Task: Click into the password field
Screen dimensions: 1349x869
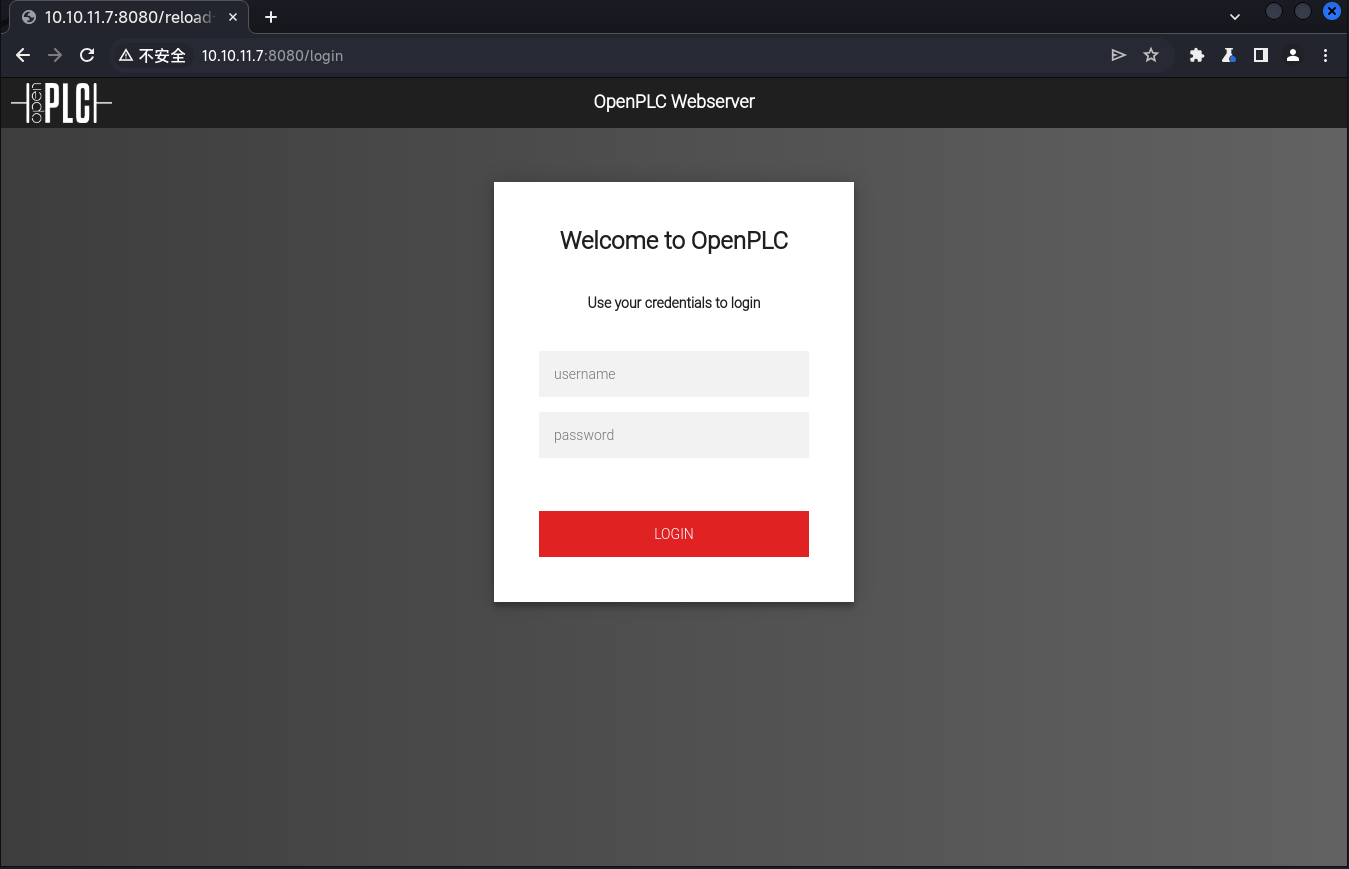Action: [674, 435]
